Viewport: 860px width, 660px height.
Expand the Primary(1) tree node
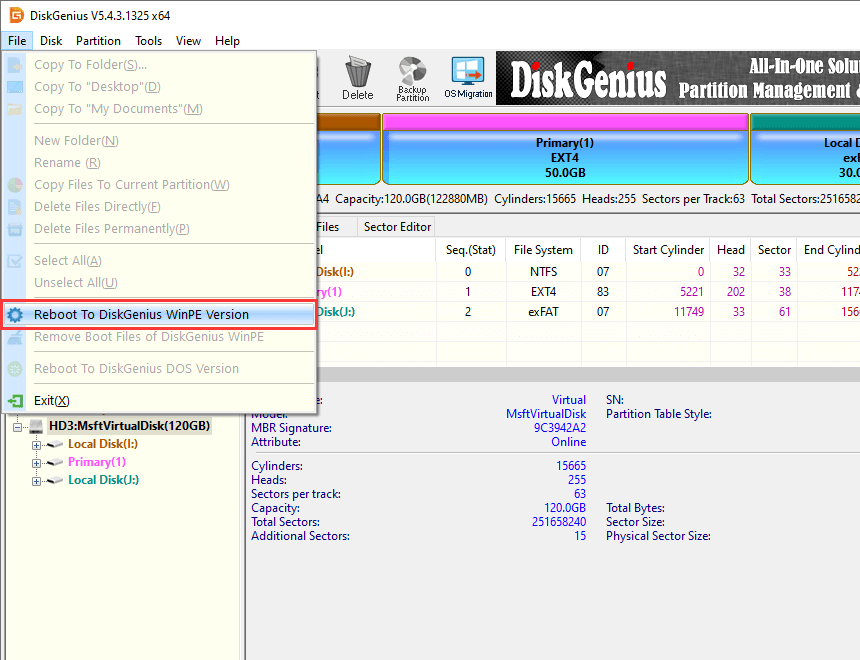click(x=37, y=462)
